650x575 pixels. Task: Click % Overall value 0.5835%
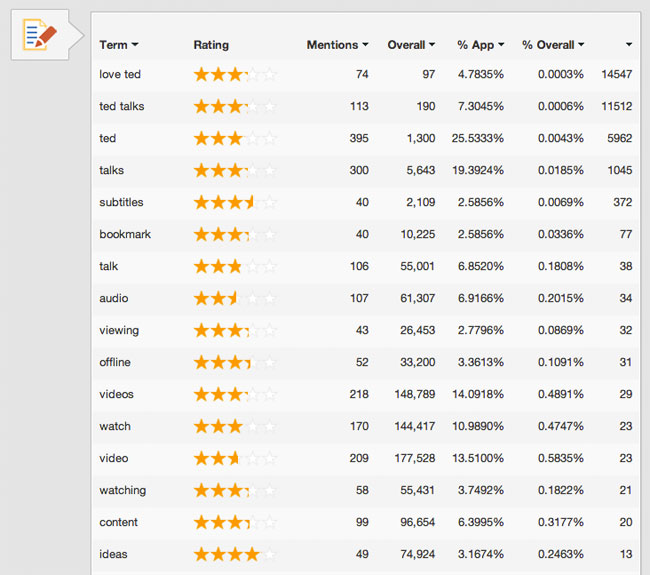tap(560, 458)
